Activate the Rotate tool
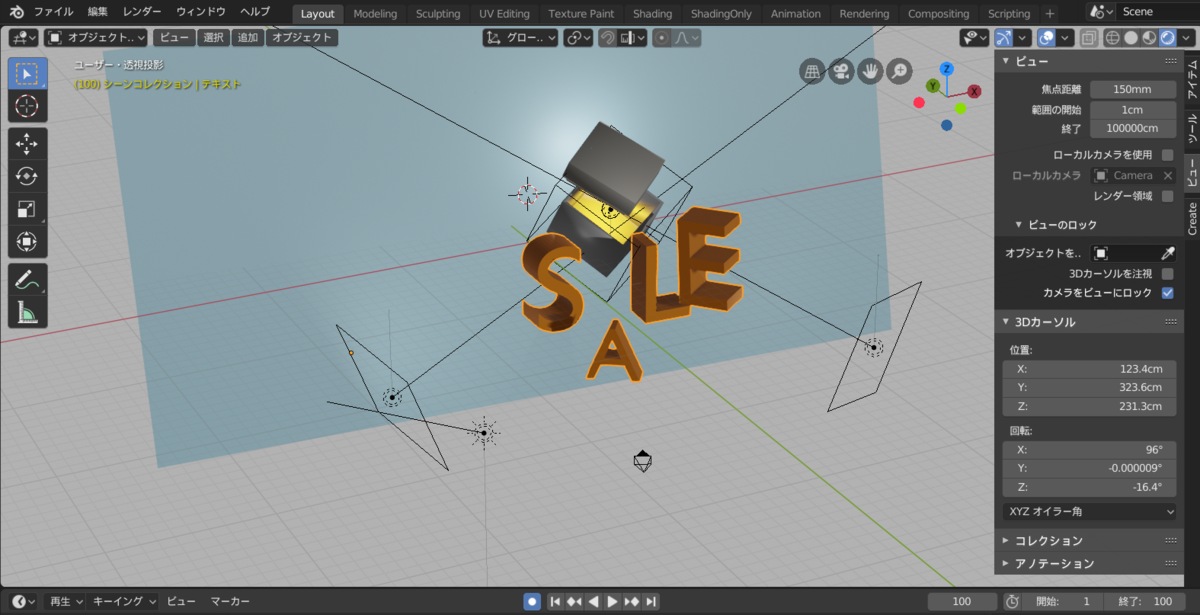Image resolution: width=1200 pixels, height=615 pixels. point(27,177)
